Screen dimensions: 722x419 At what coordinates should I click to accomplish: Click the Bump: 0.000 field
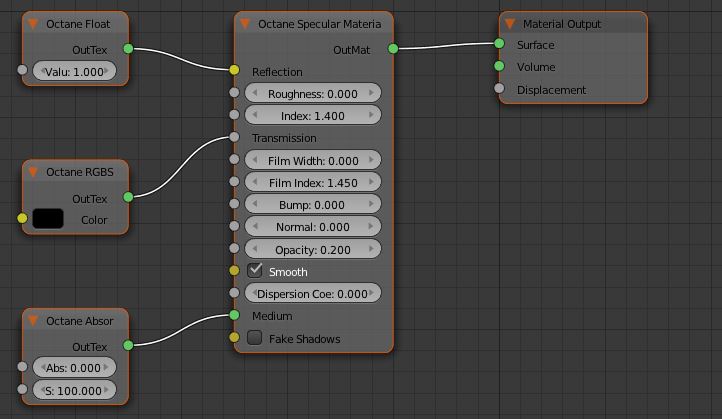(x=313, y=204)
